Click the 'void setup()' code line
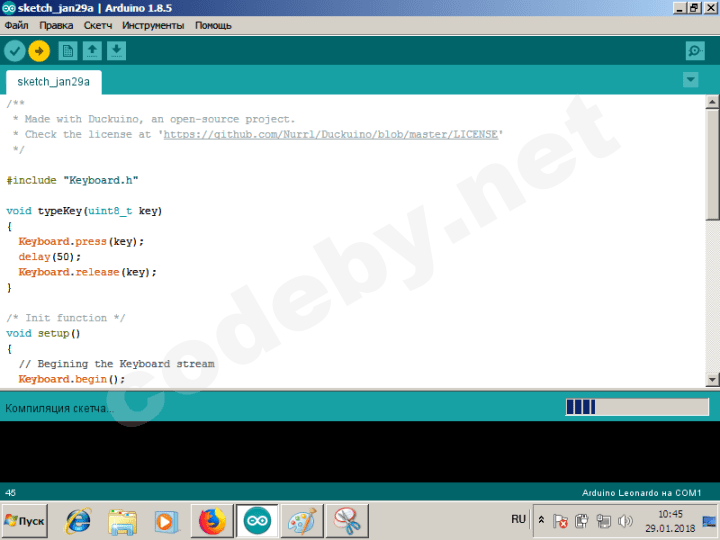This screenshot has height=540, width=720. pyautogui.click(x=44, y=333)
